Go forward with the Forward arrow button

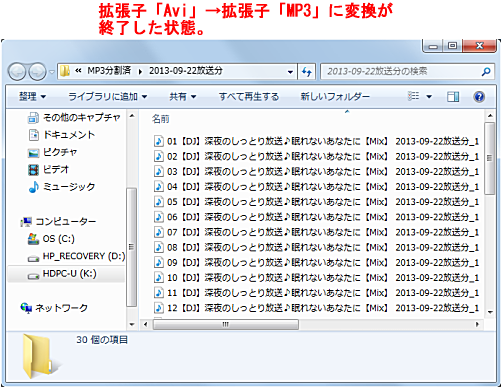(x=37, y=72)
